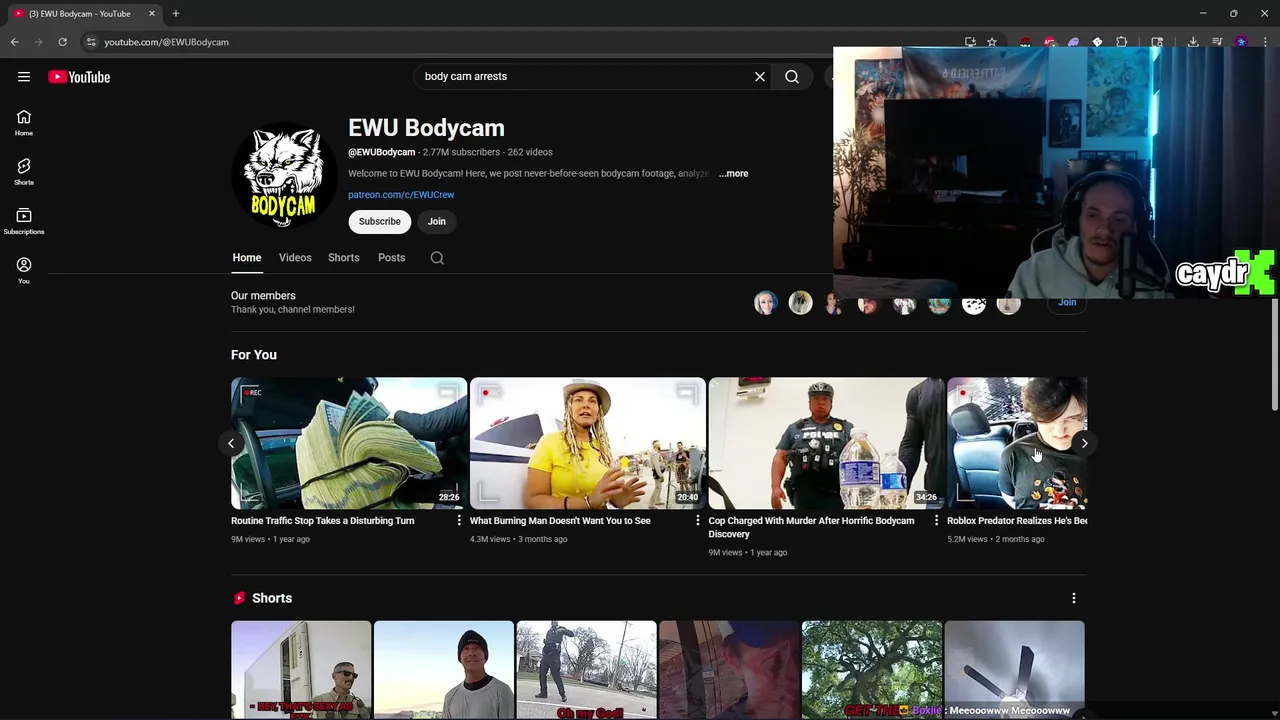Click the magnifier search button

pyautogui.click(x=792, y=76)
